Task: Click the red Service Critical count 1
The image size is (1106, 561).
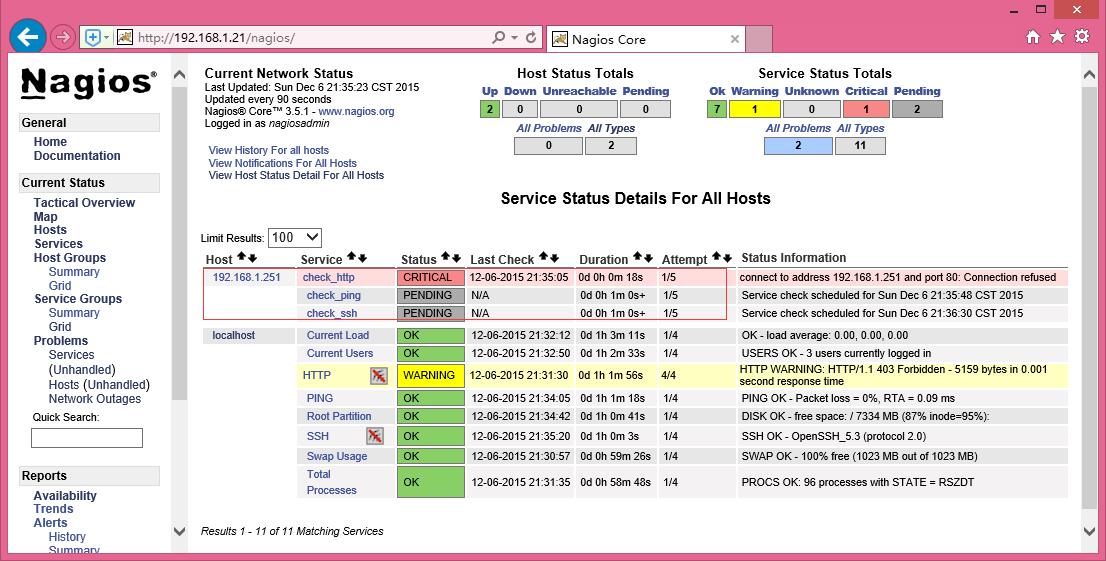Action: [866, 109]
